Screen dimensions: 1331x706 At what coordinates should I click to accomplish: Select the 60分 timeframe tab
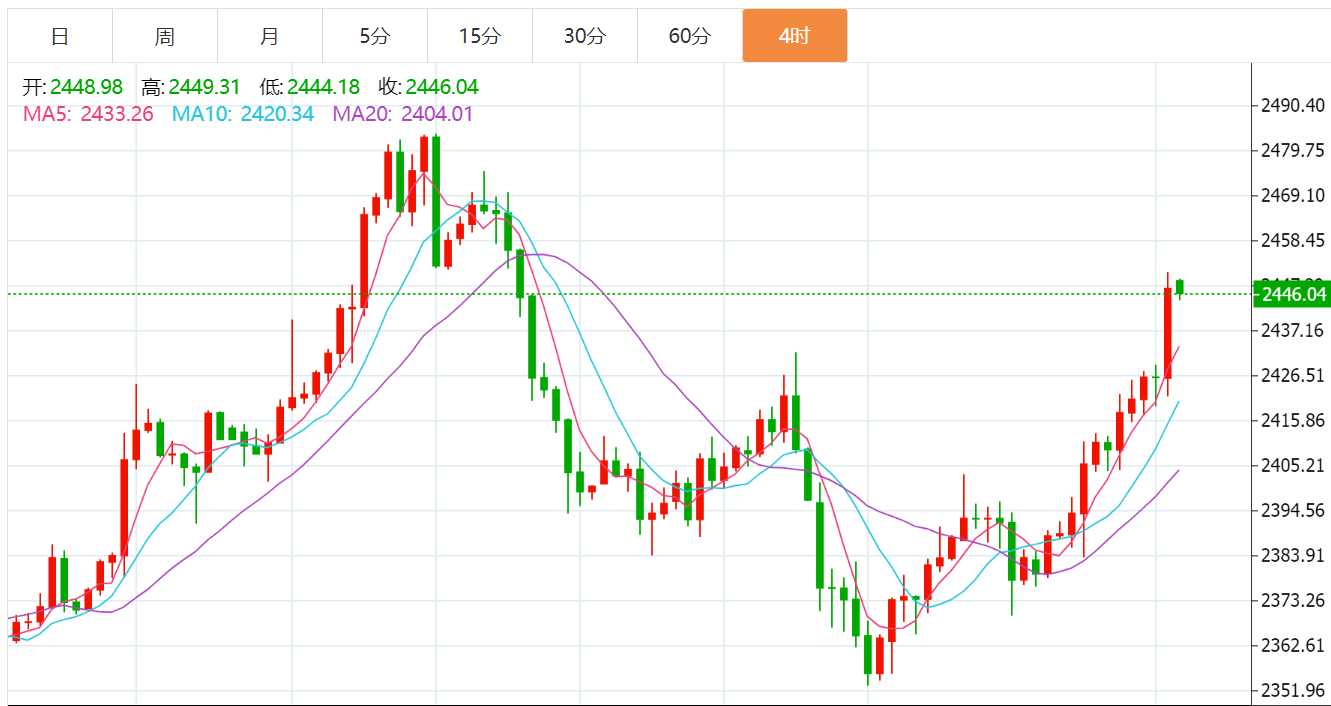click(x=690, y=36)
